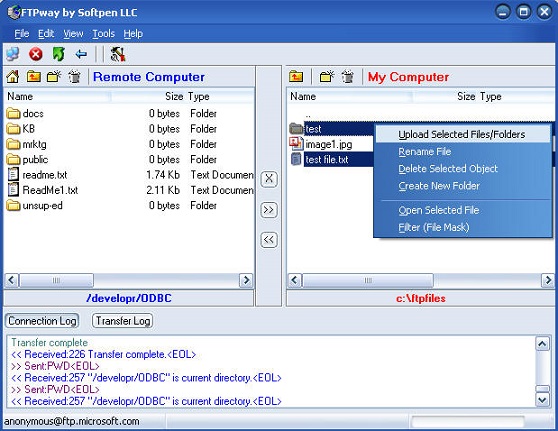Go to remote Home directory icon
The width and height of the screenshot is (558, 431).
(13, 77)
